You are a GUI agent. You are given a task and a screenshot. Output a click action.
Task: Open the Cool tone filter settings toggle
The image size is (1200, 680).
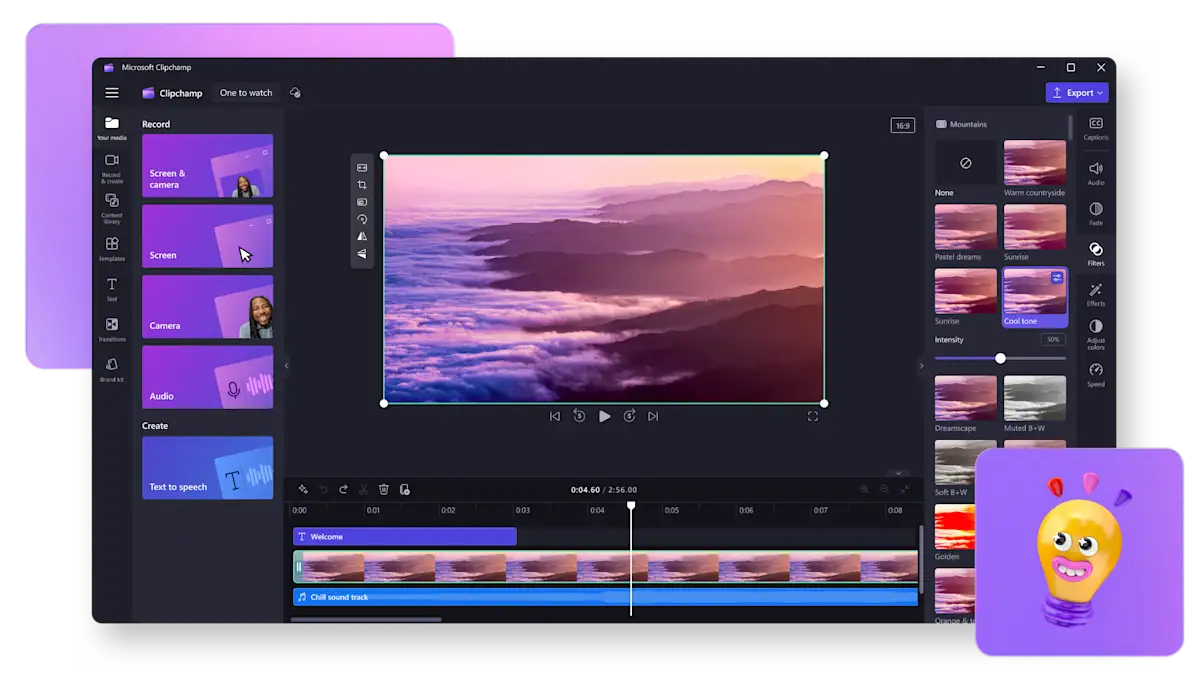pyautogui.click(x=1057, y=278)
